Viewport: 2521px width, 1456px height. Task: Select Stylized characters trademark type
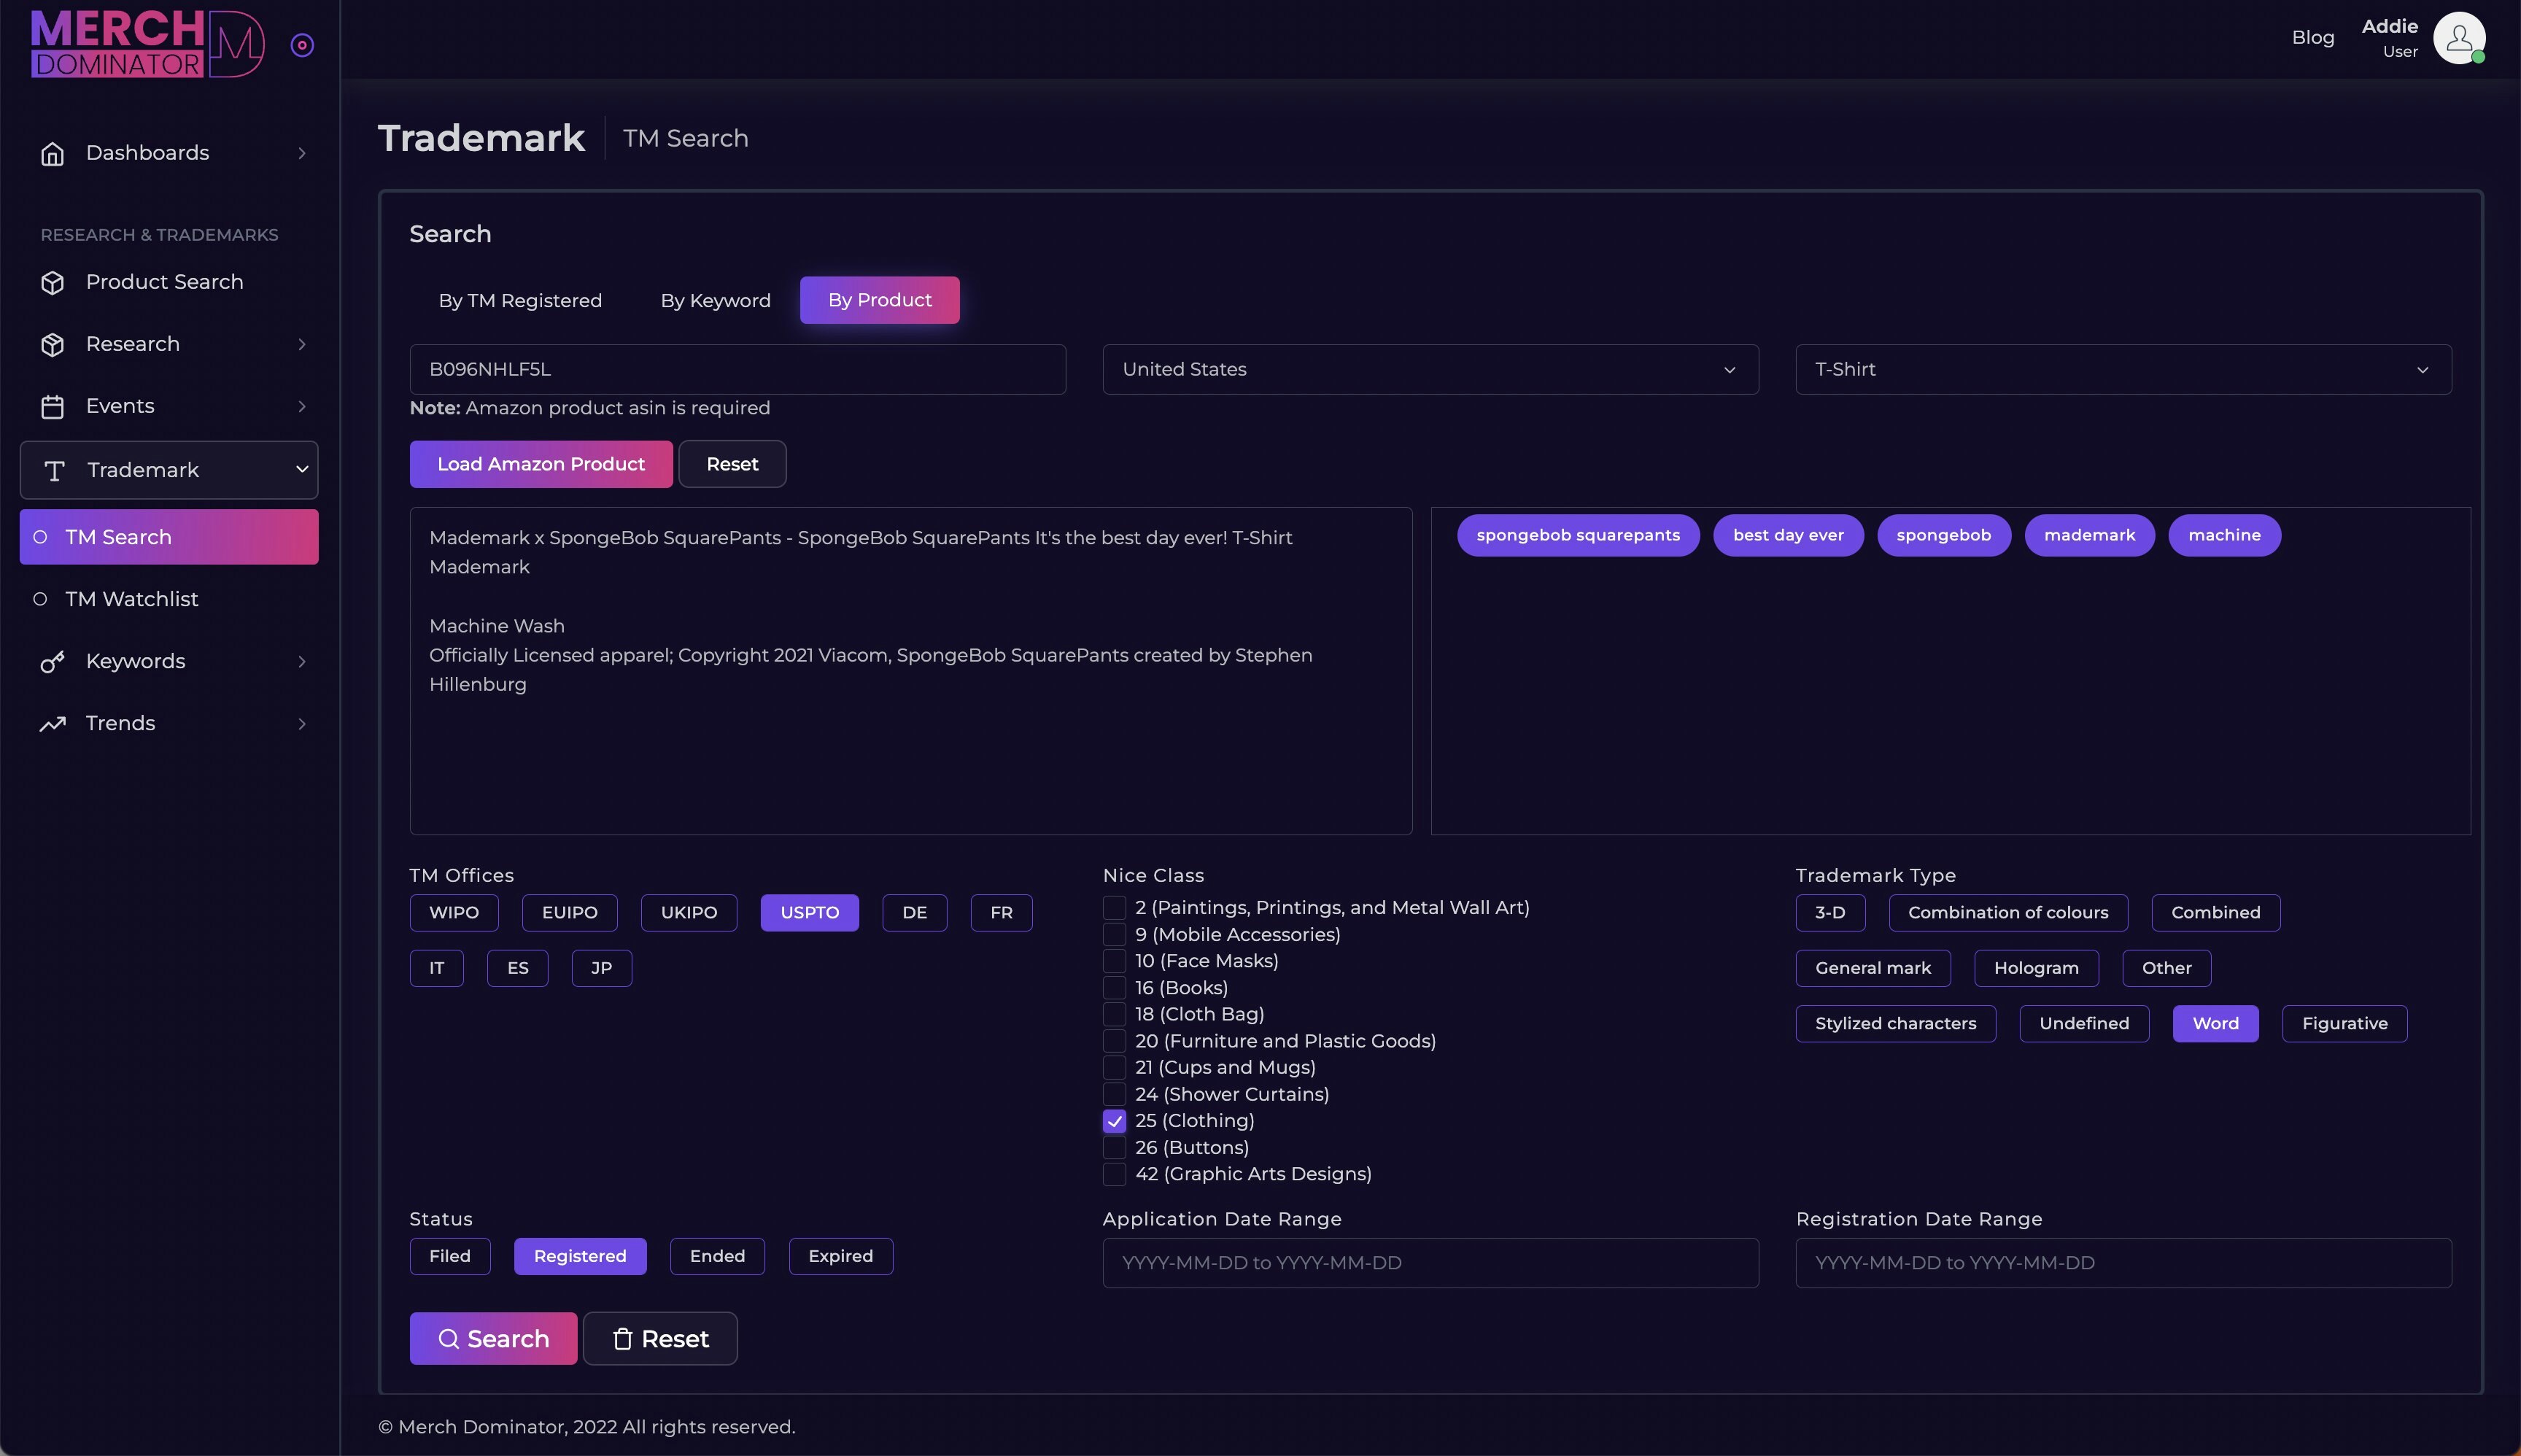point(1895,1024)
